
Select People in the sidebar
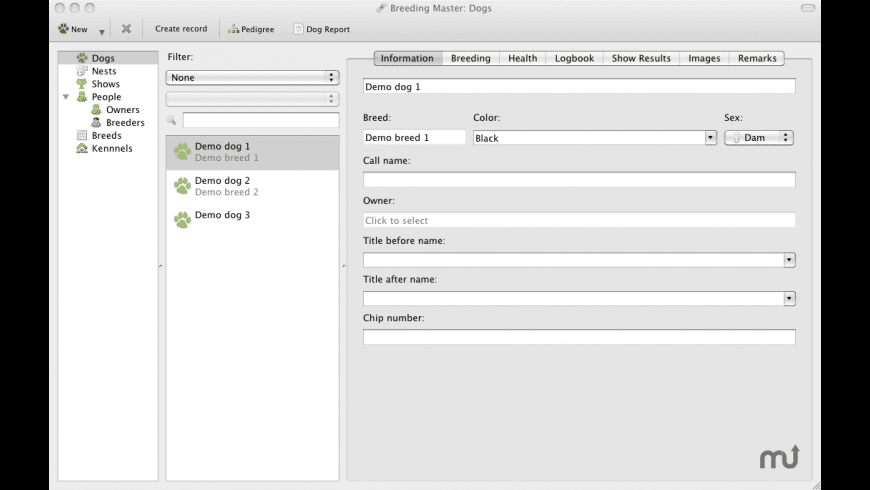point(106,97)
